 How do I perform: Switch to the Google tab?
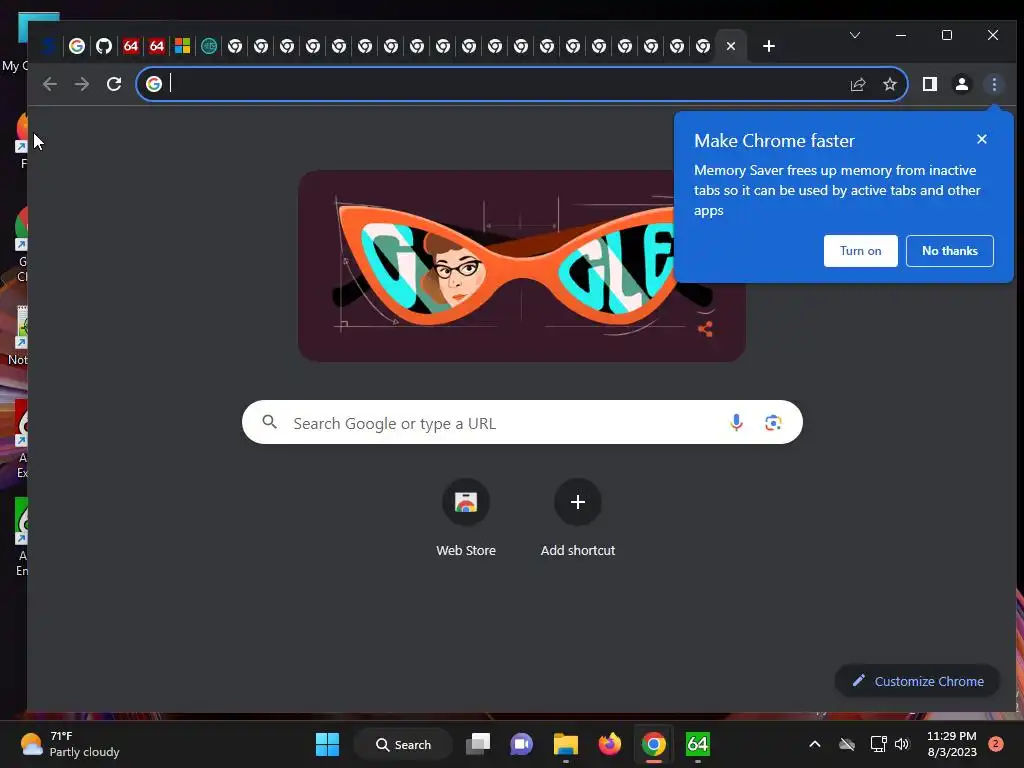77,46
